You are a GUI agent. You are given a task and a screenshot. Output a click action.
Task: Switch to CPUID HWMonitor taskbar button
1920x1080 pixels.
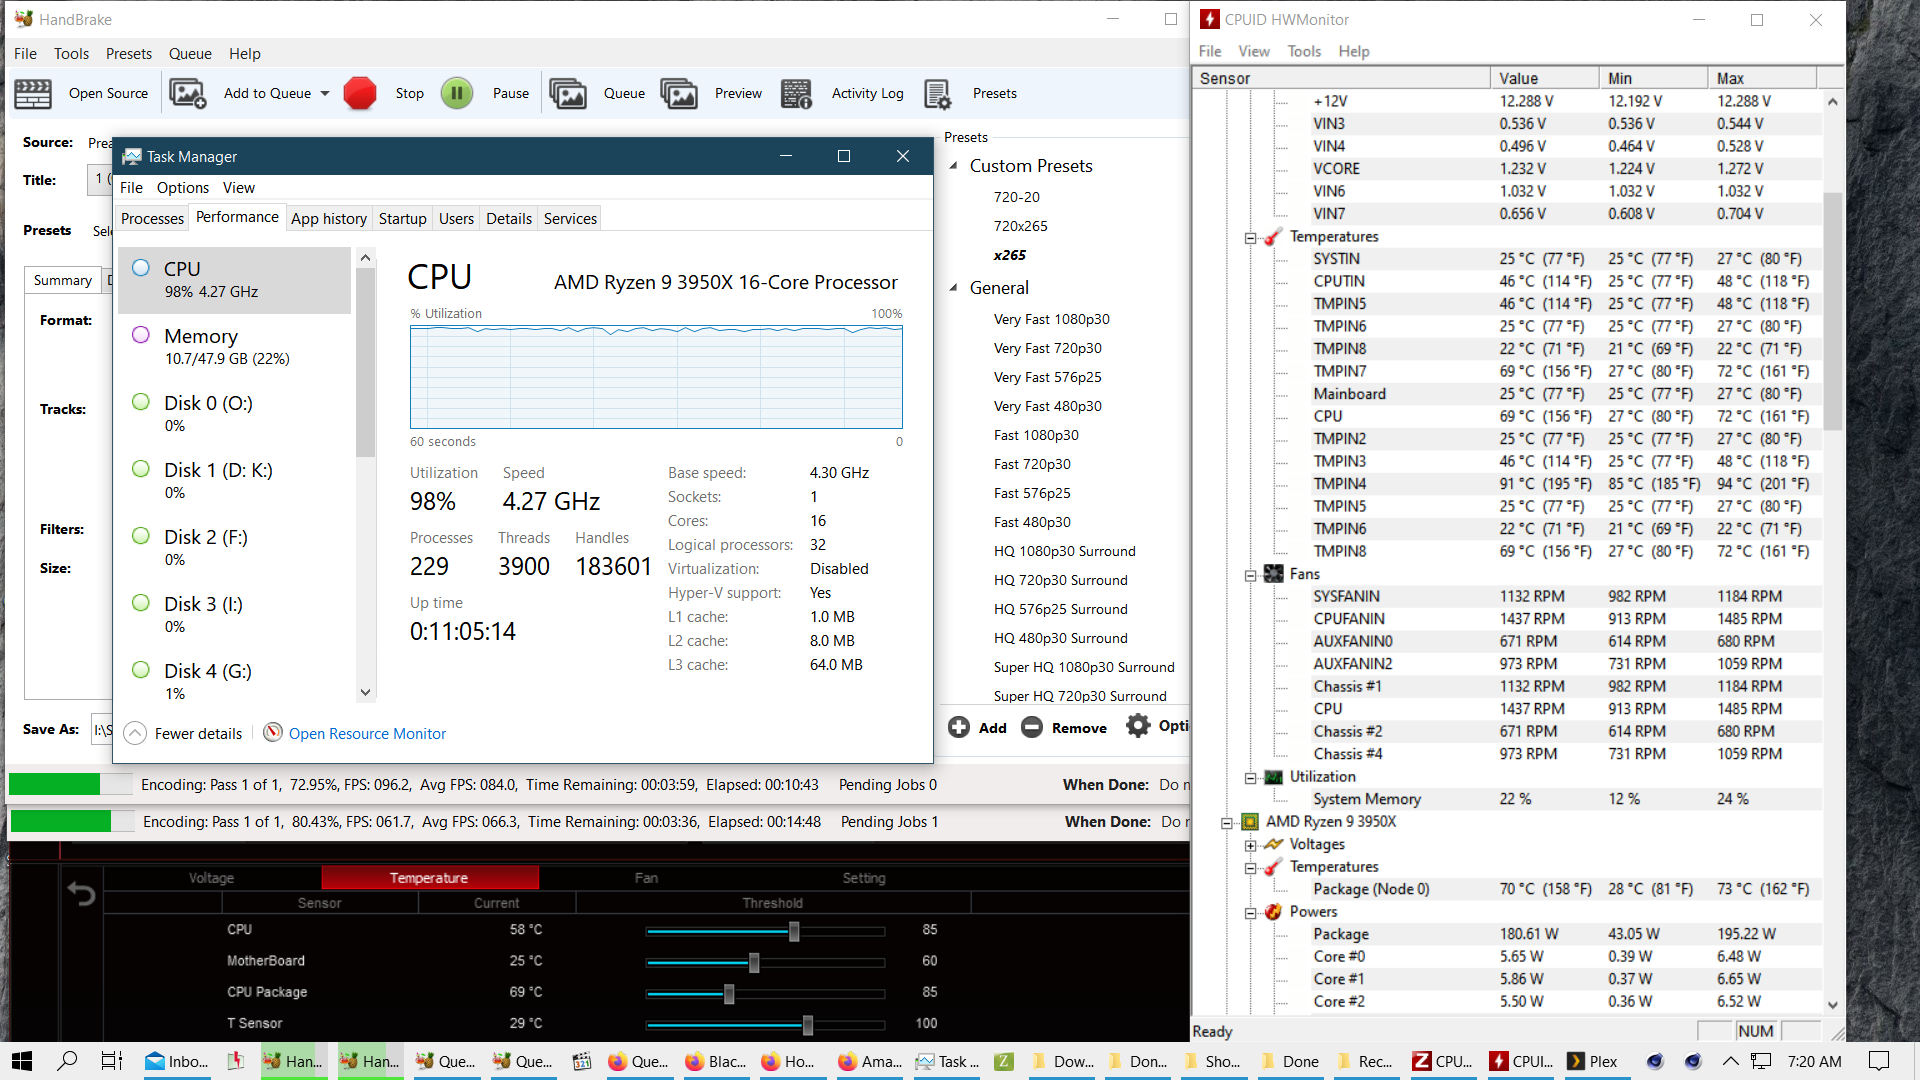1520,1061
